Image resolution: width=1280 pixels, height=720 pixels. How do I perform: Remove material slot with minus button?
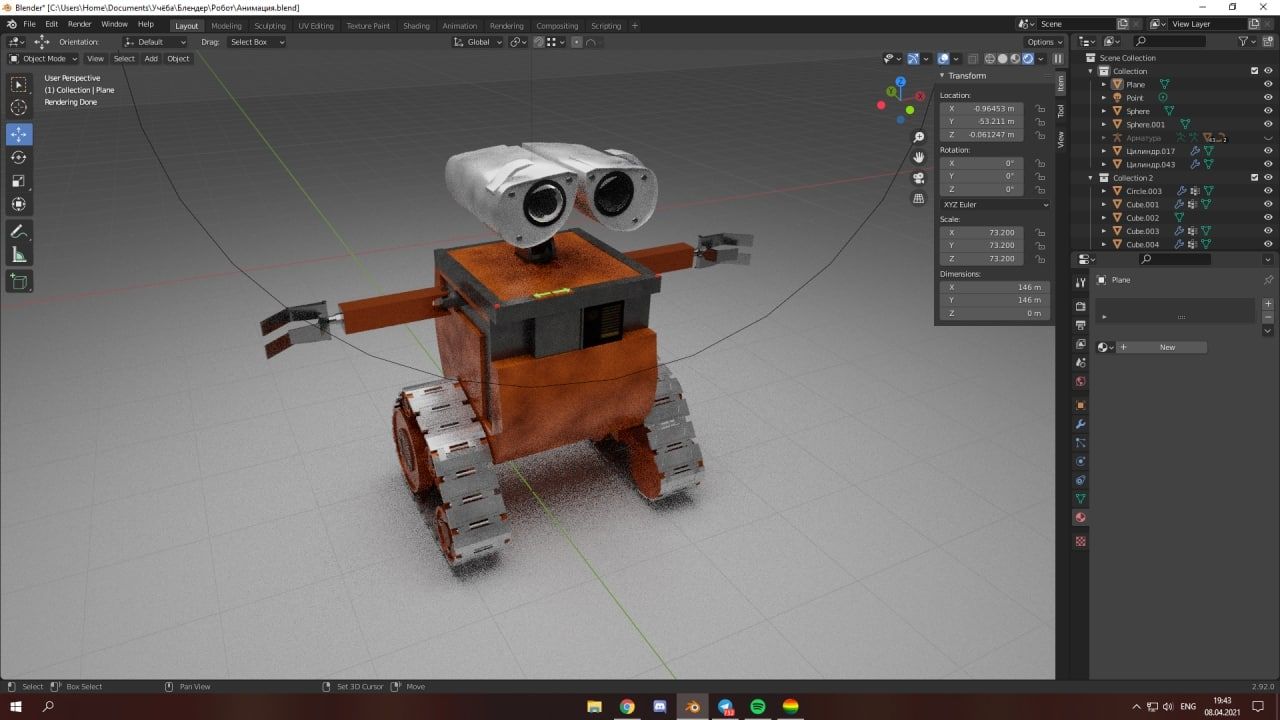tap(1268, 317)
